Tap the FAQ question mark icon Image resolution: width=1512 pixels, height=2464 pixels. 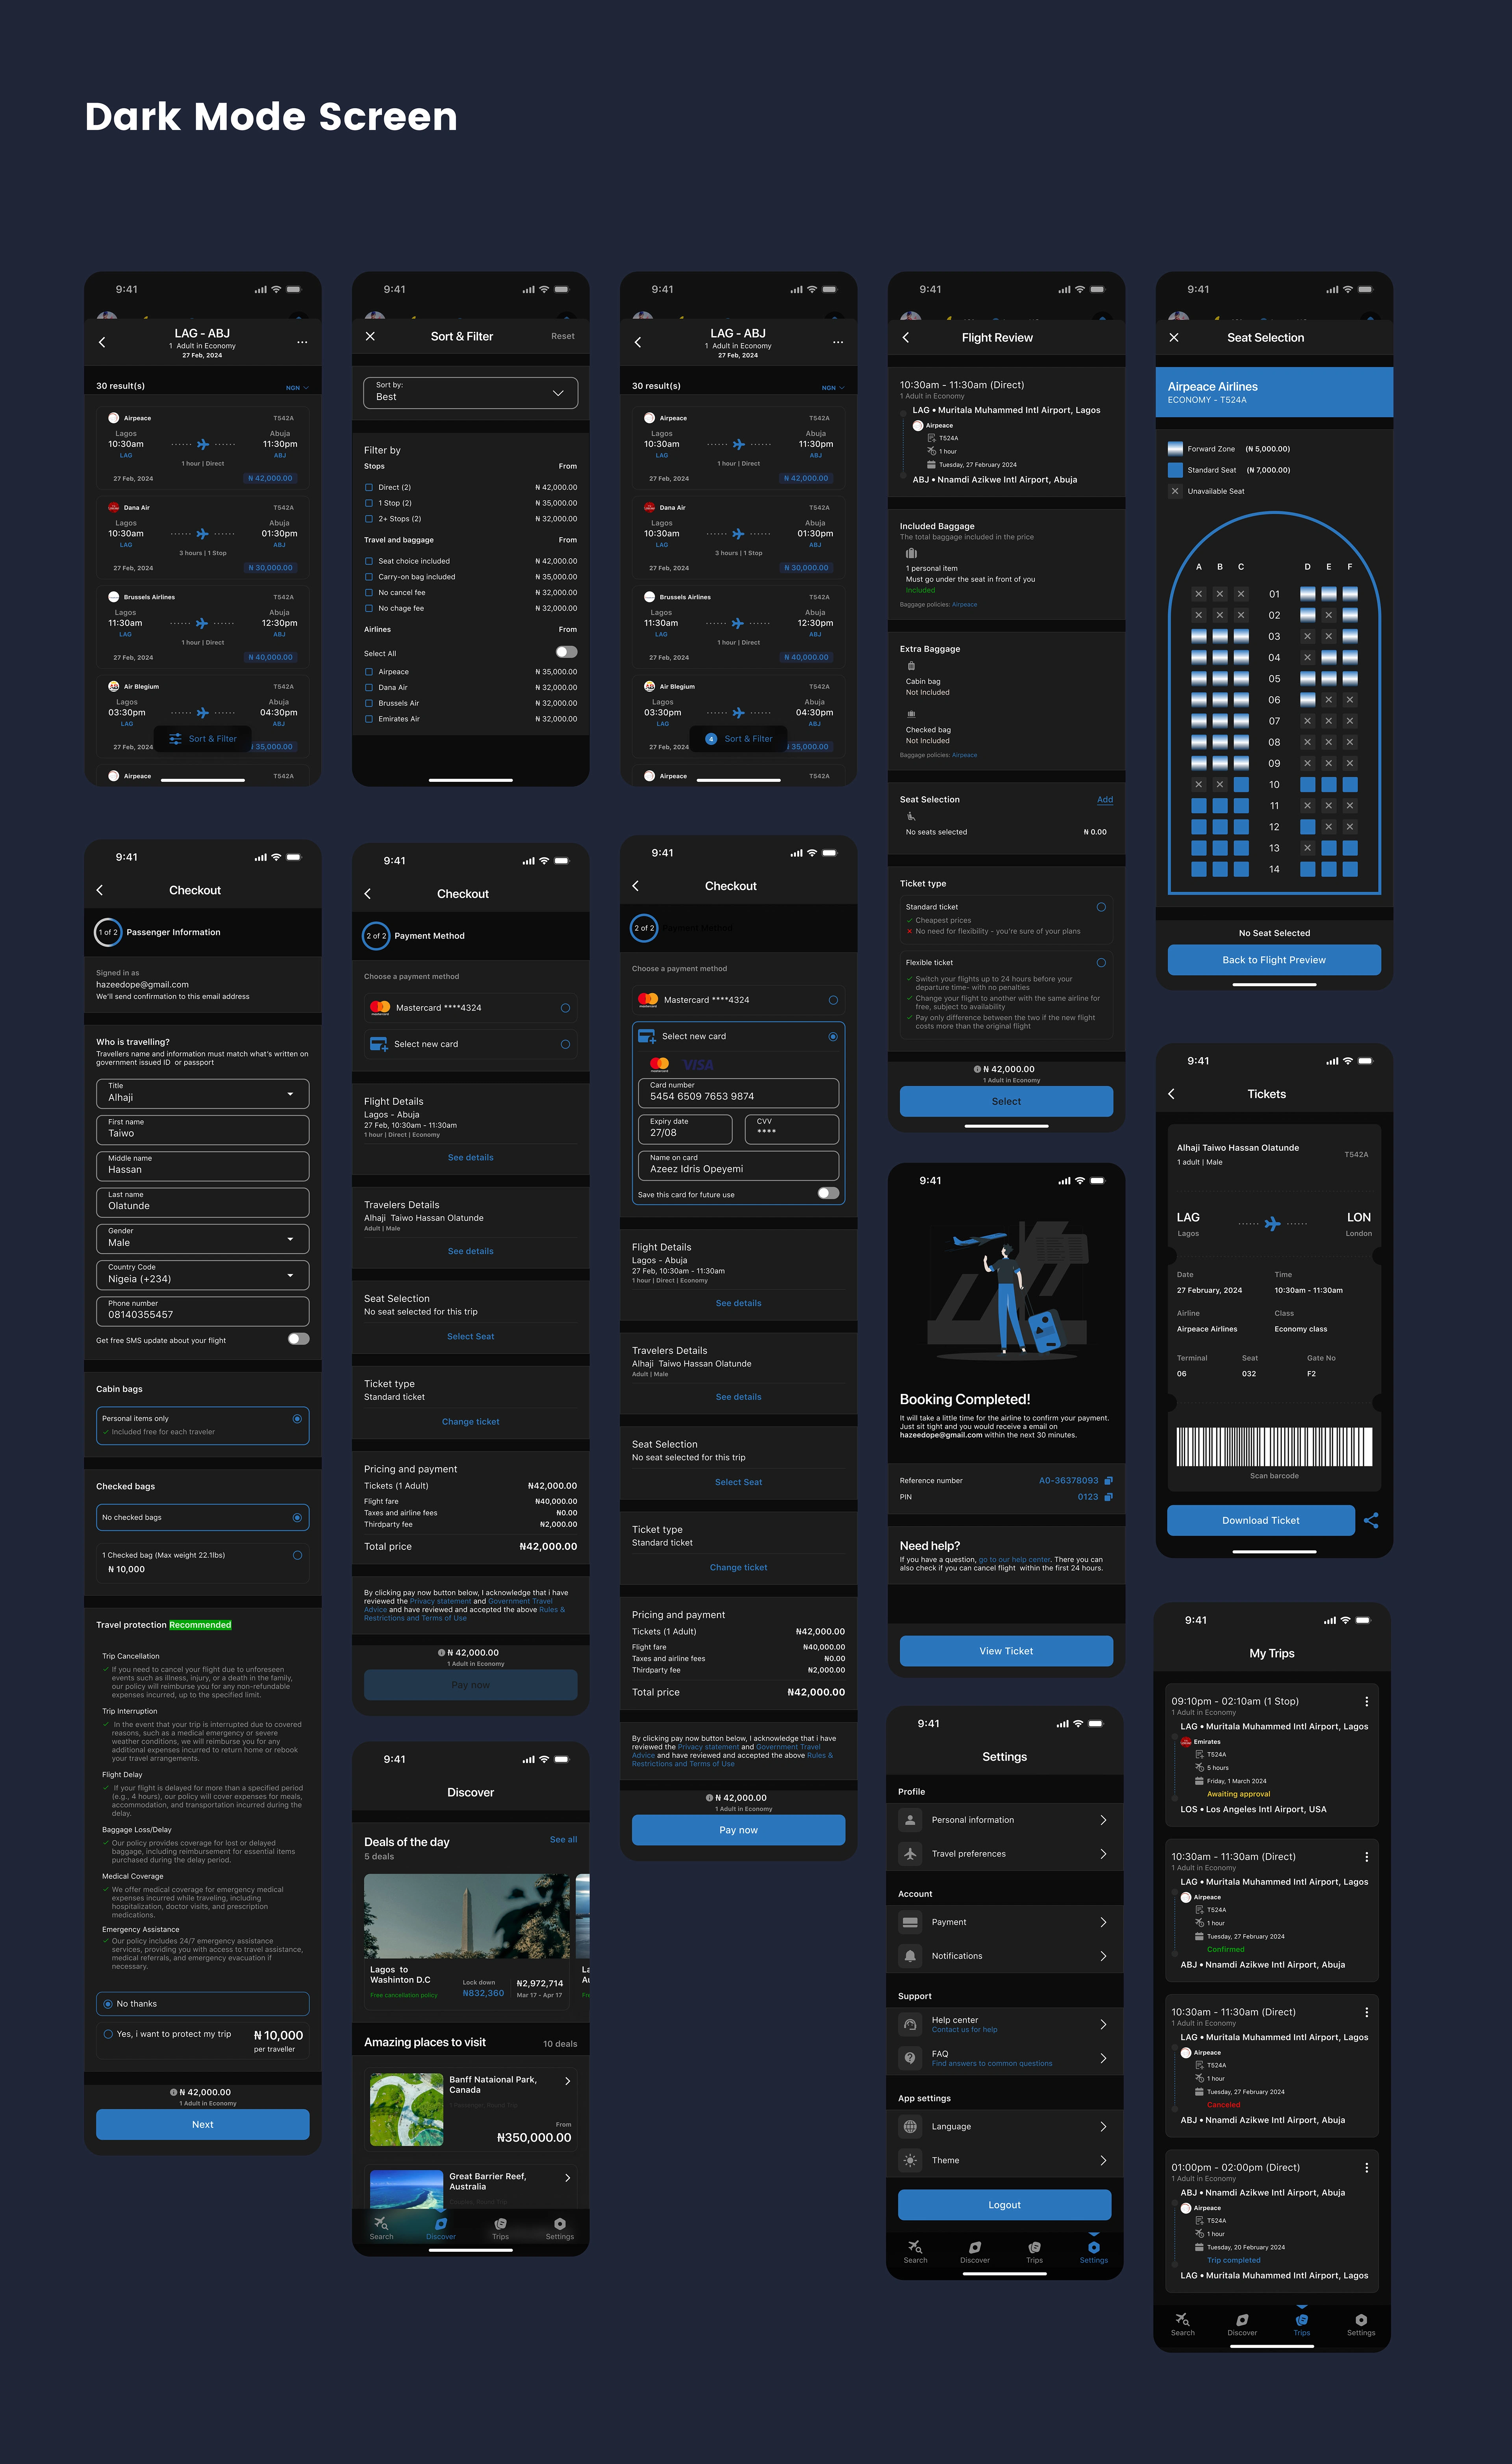point(910,2058)
